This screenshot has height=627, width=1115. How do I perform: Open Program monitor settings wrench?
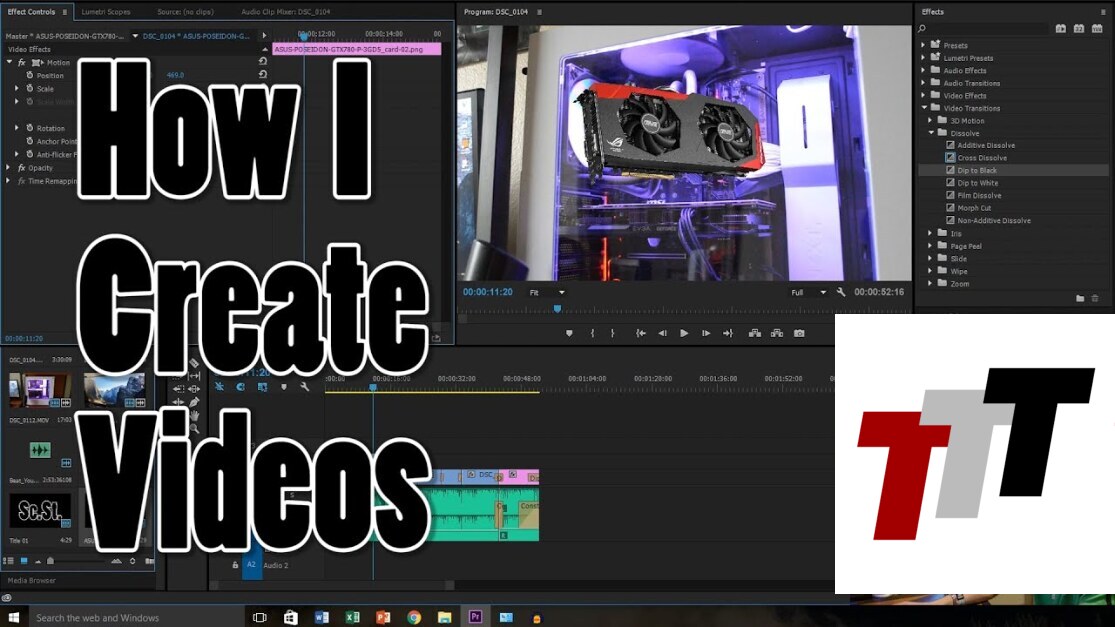click(x=841, y=292)
